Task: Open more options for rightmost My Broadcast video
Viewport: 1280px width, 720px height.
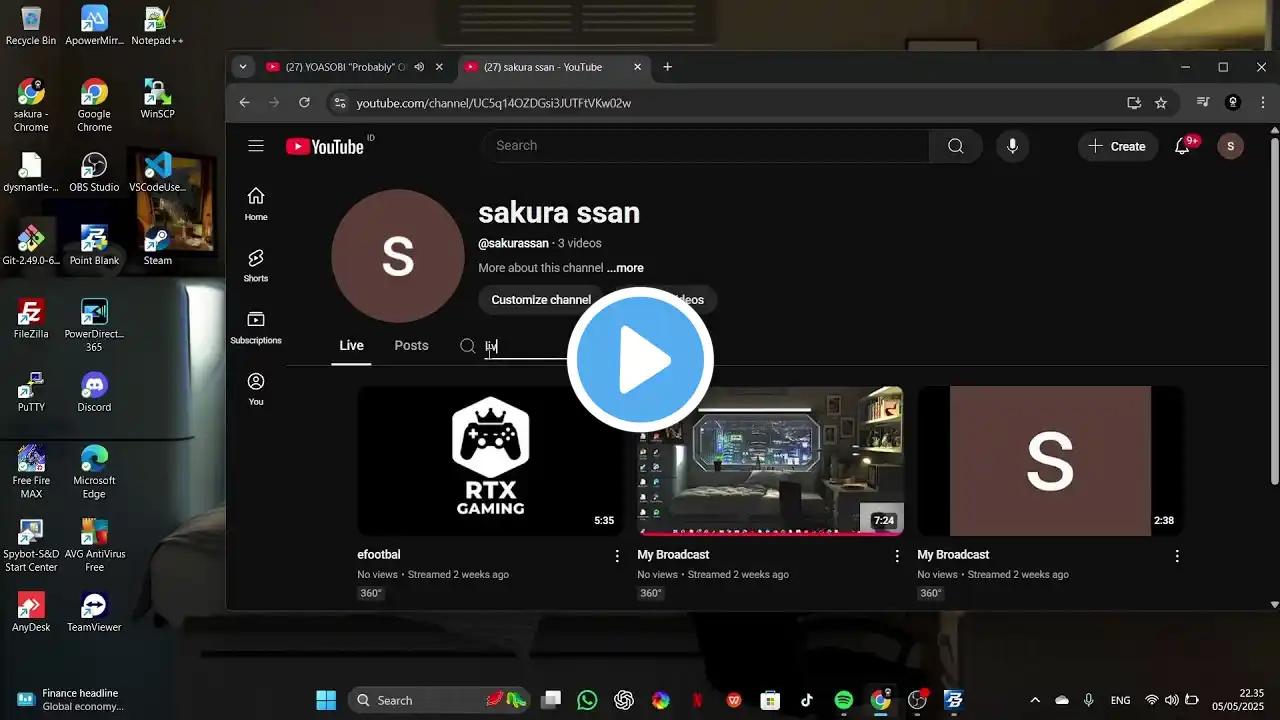Action: pyautogui.click(x=1177, y=556)
